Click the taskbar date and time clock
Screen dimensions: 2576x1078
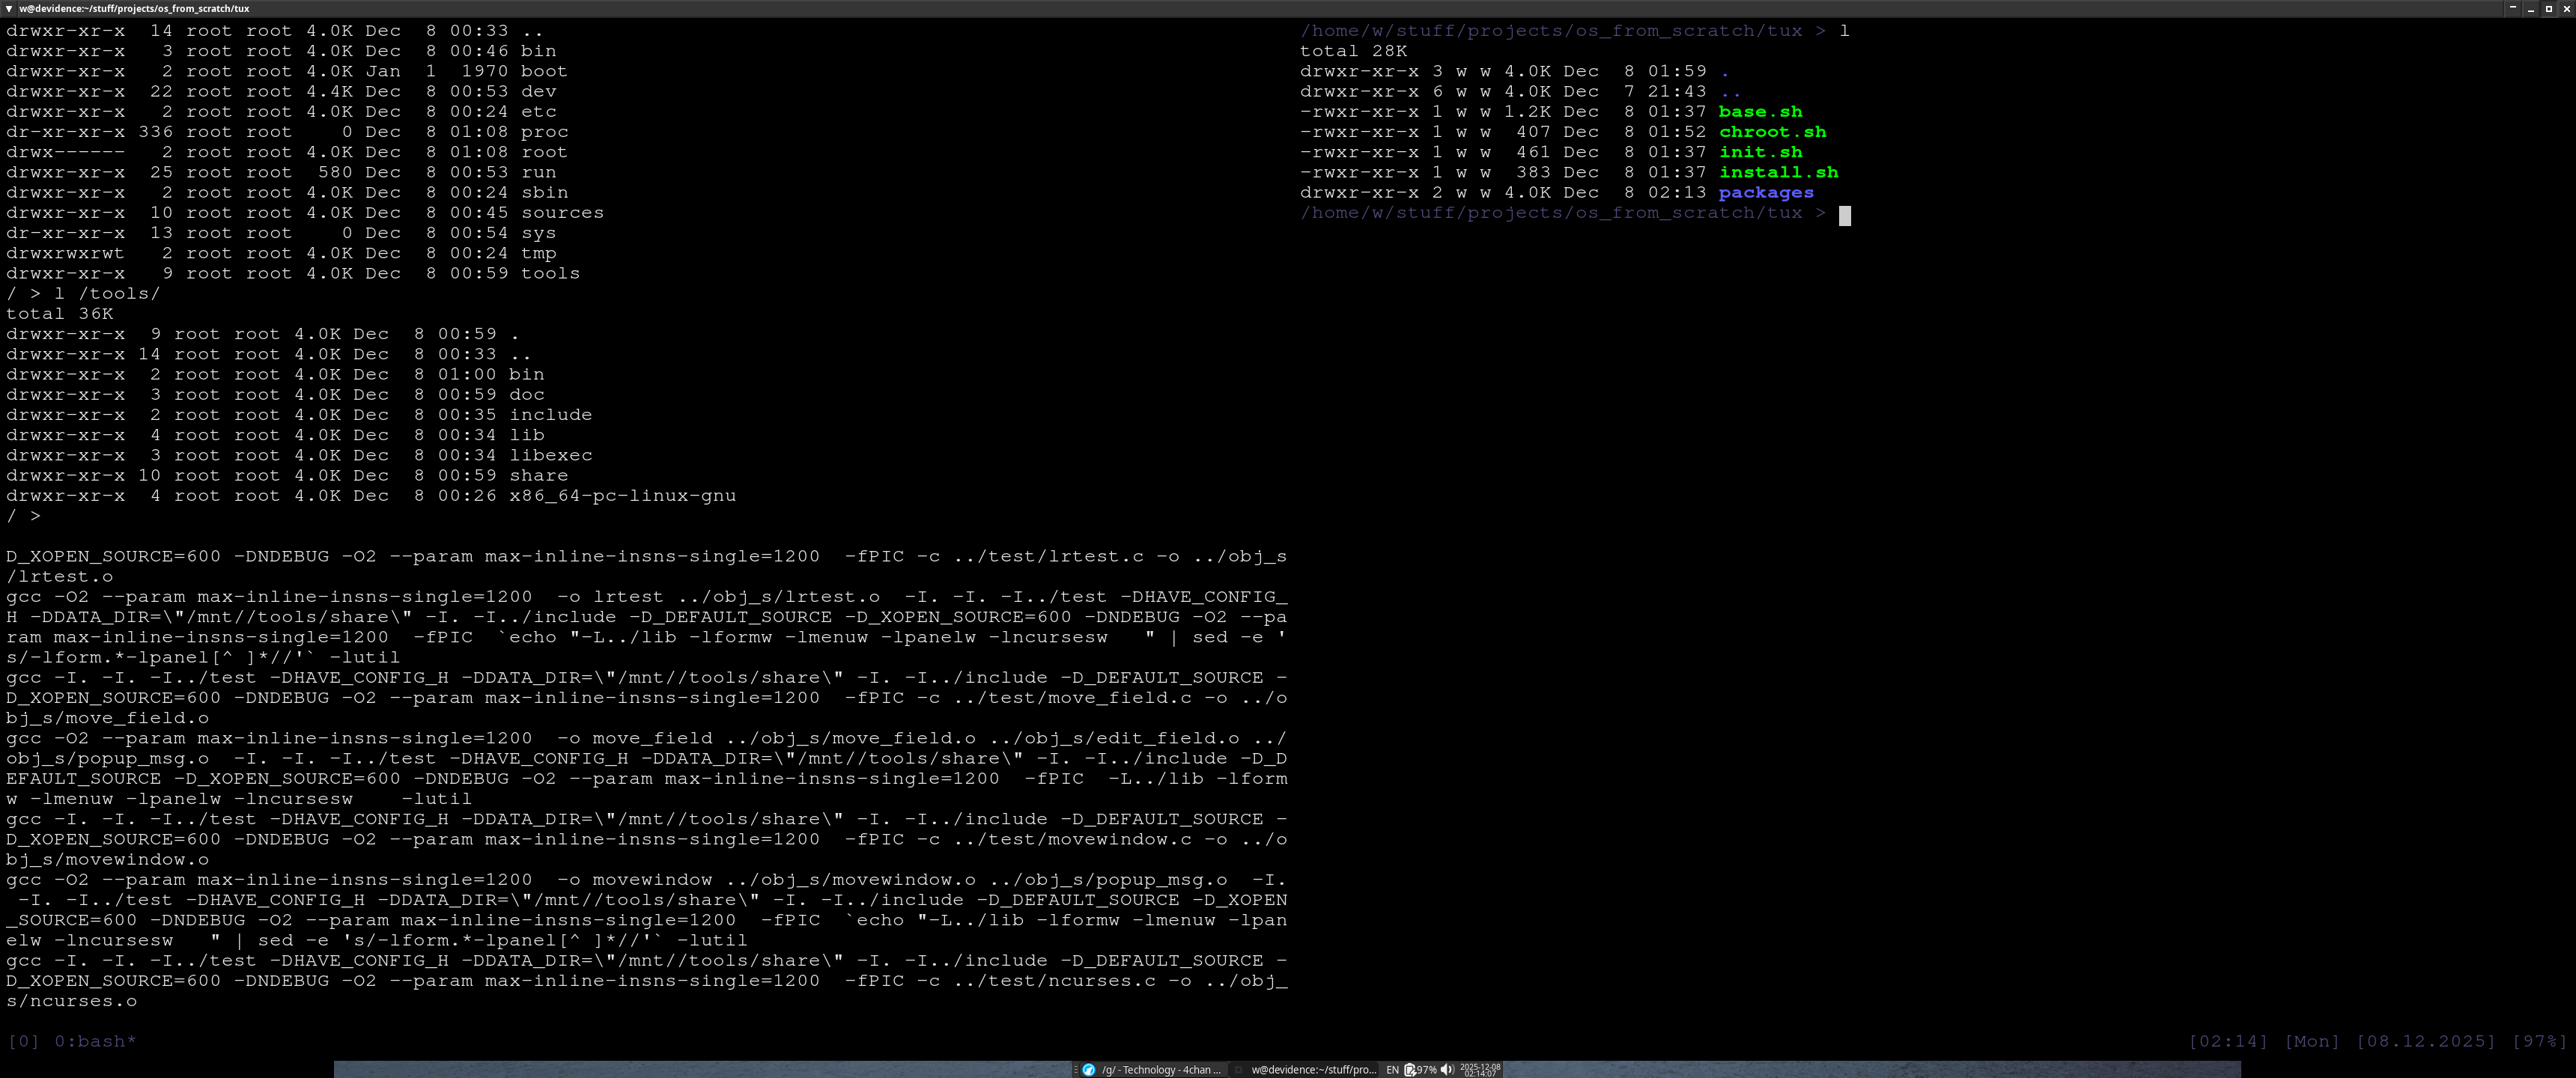[x=1480, y=1069]
